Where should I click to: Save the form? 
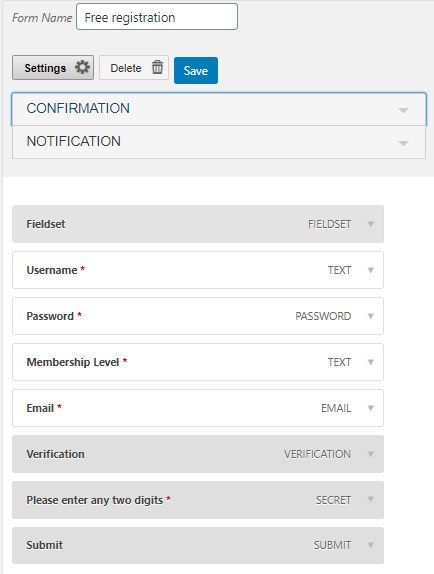click(x=196, y=70)
